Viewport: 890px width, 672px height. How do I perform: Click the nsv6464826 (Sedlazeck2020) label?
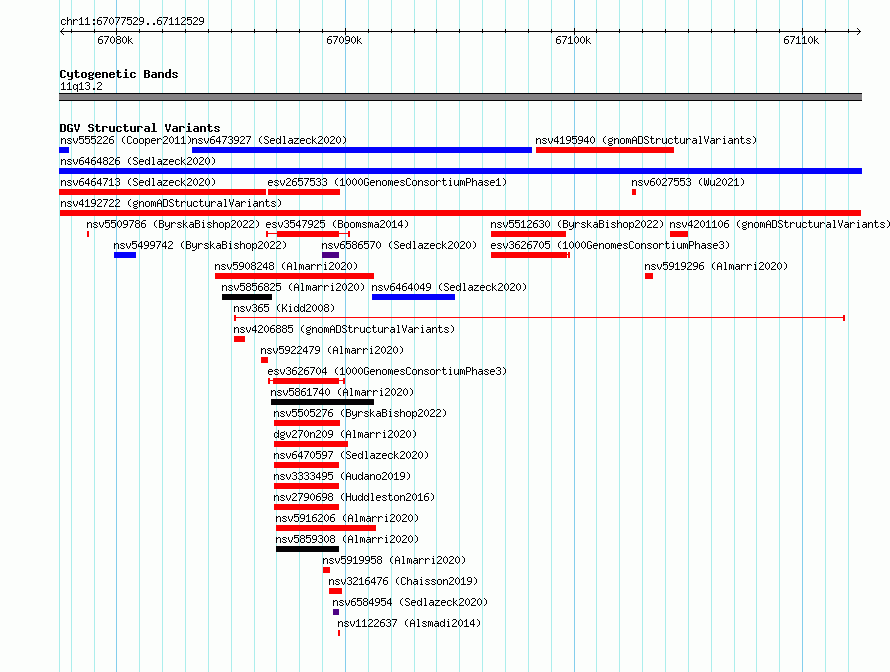click(138, 161)
